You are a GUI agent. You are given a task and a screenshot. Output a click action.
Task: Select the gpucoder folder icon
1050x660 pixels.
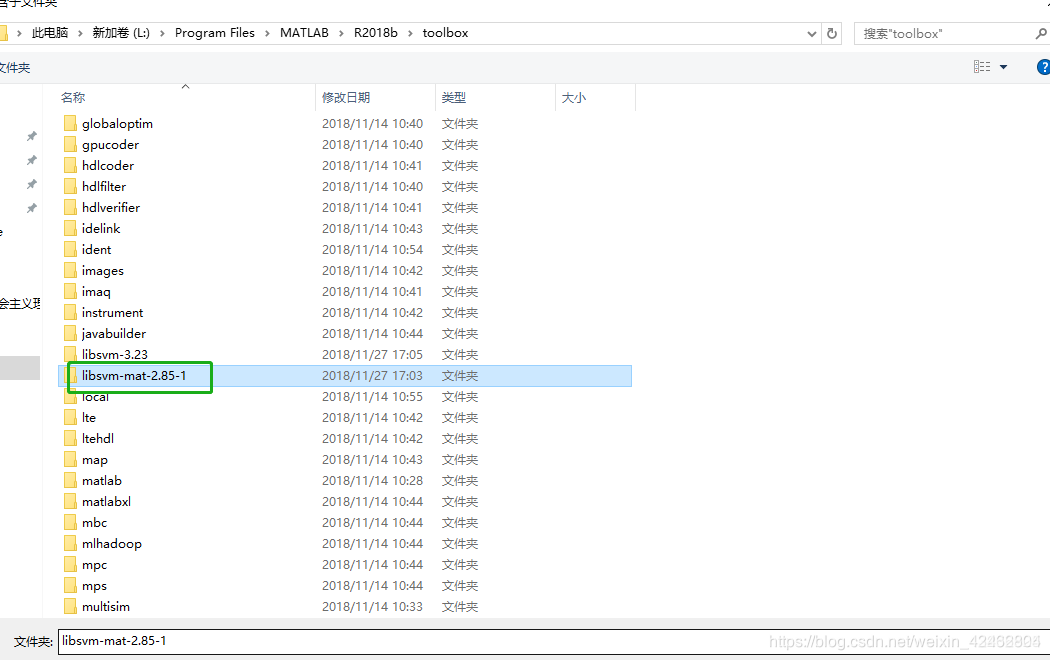point(70,145)
